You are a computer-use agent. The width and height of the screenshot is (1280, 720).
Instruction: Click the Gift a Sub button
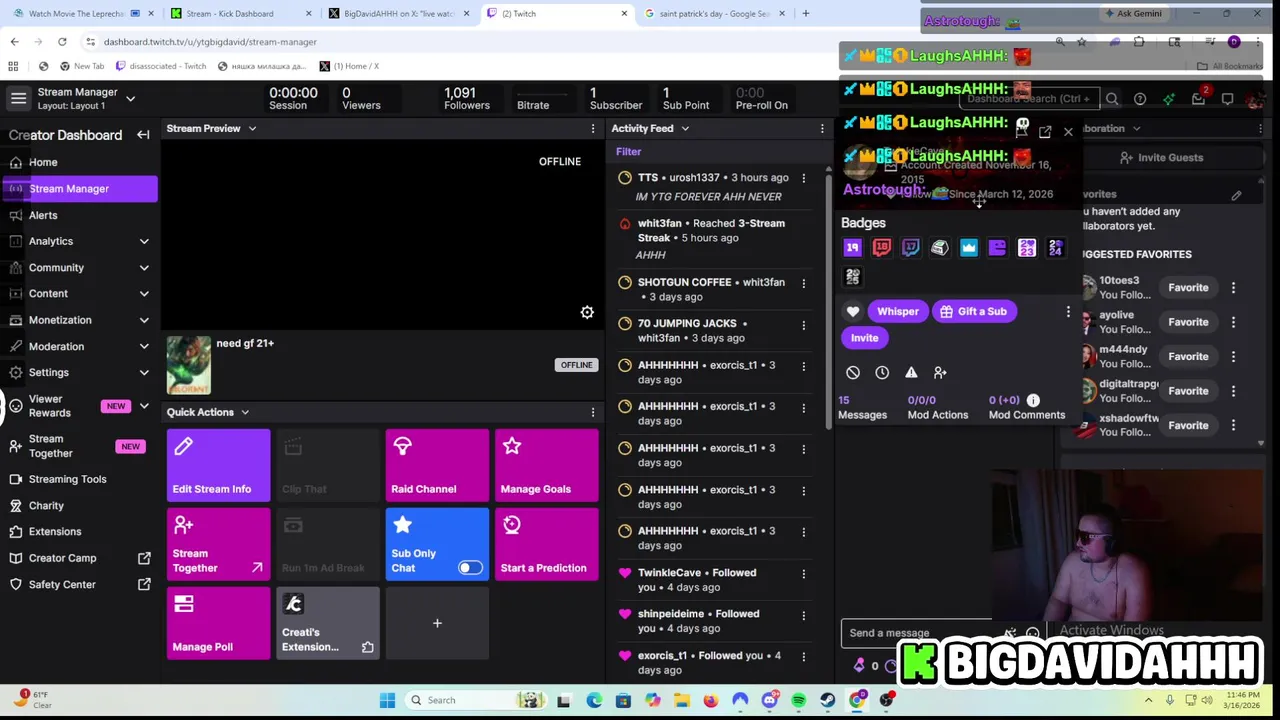[973, 311]
